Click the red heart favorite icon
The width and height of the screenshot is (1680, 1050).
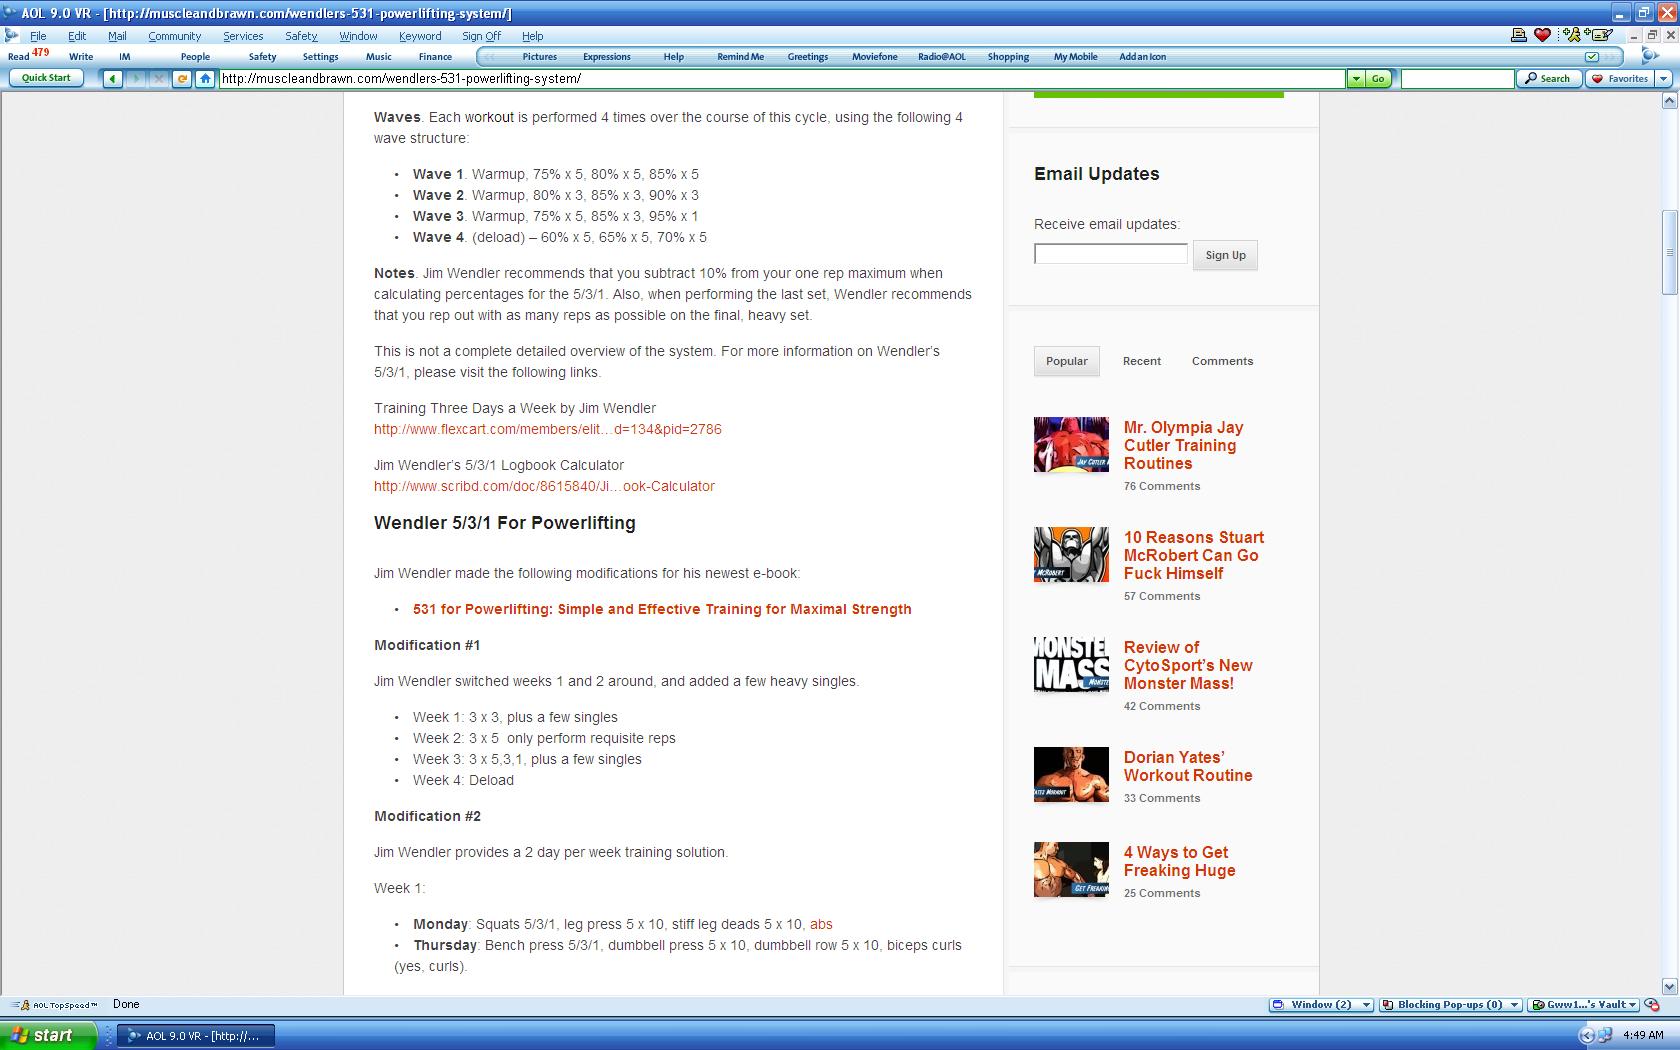(x=1542, y=35)
